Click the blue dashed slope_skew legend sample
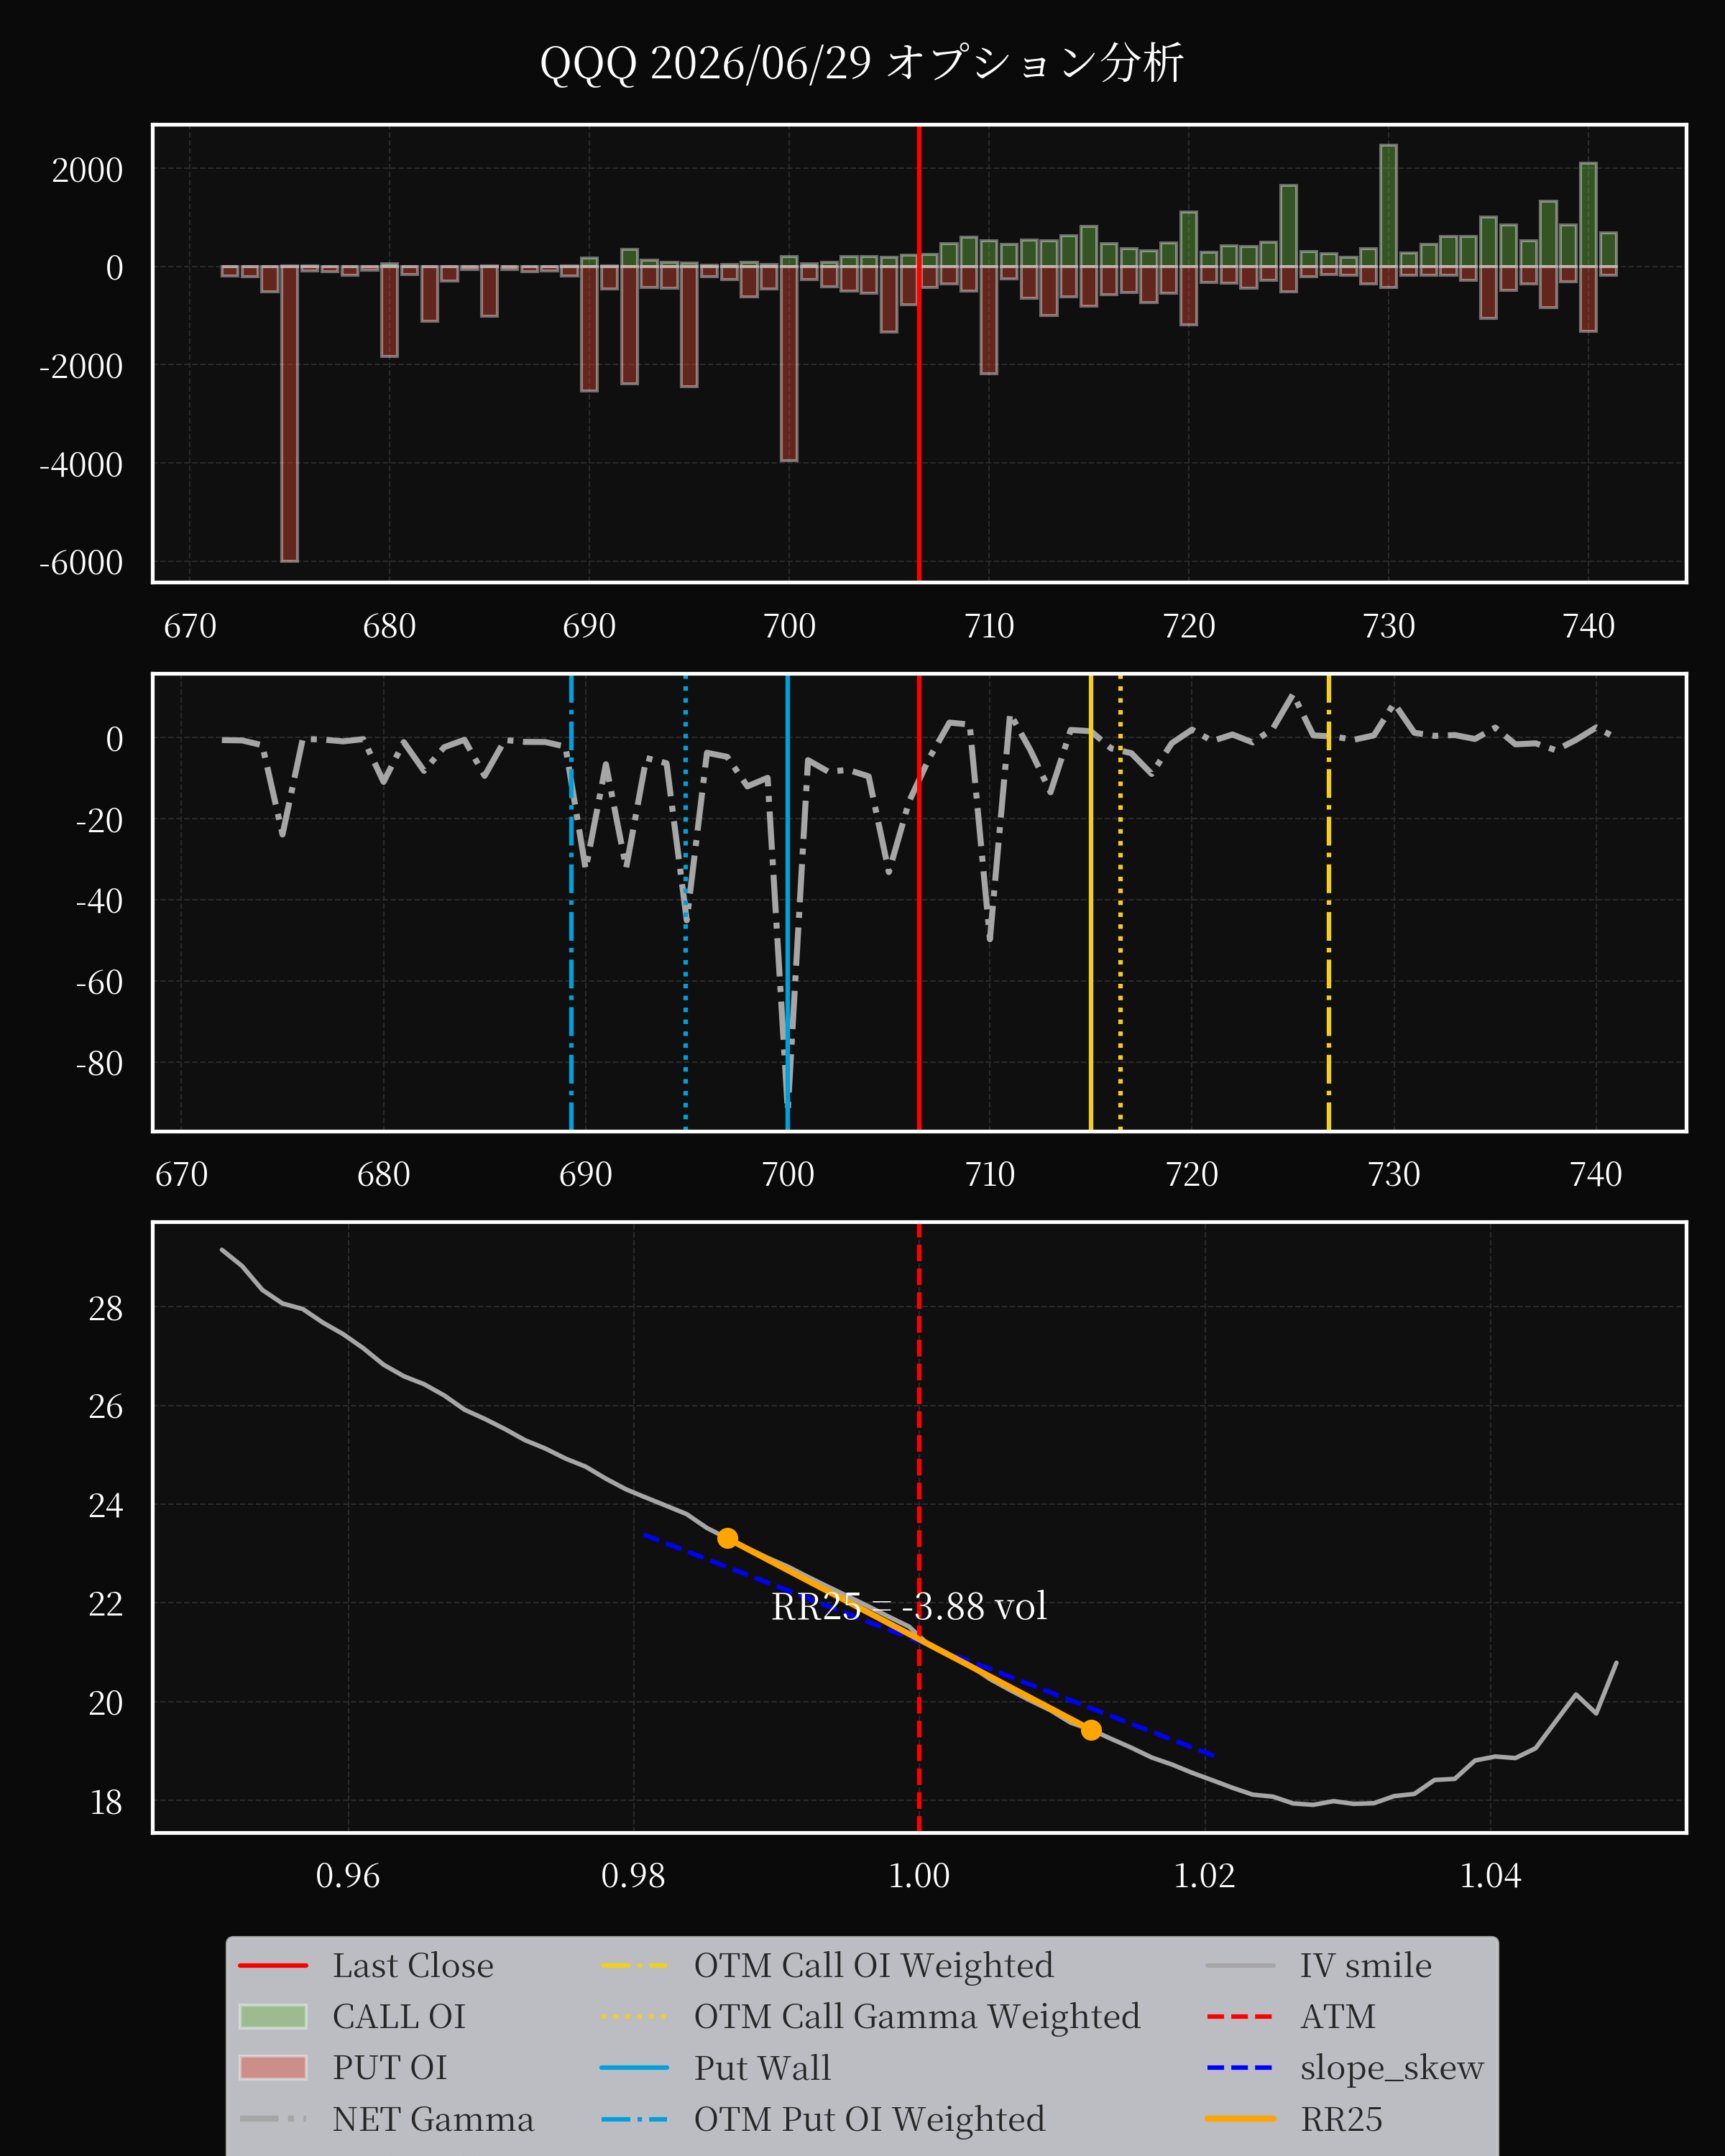 click(1240, 2068)
